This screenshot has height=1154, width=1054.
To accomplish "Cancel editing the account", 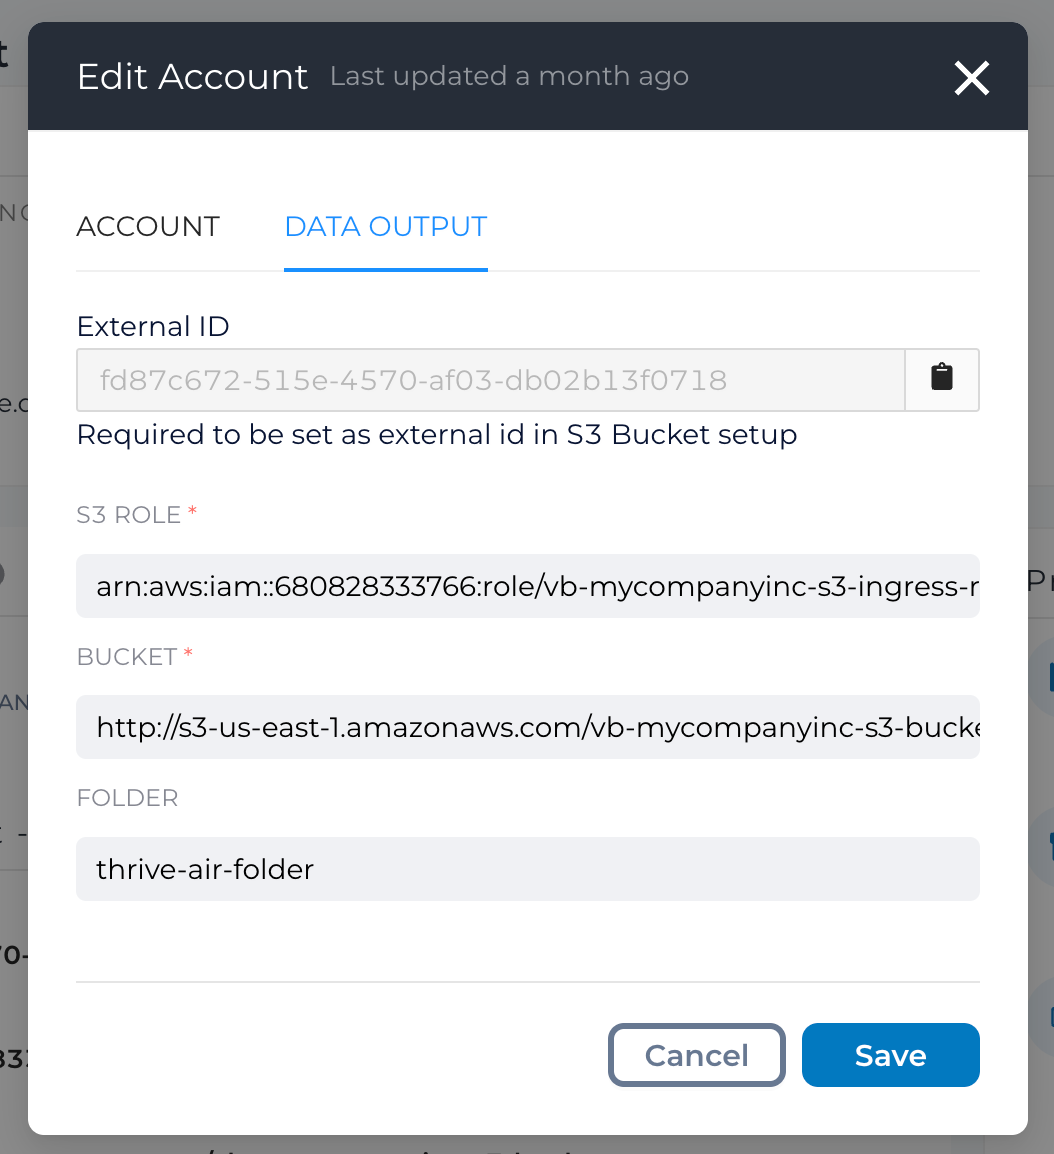I will (x=696, y=1055).
